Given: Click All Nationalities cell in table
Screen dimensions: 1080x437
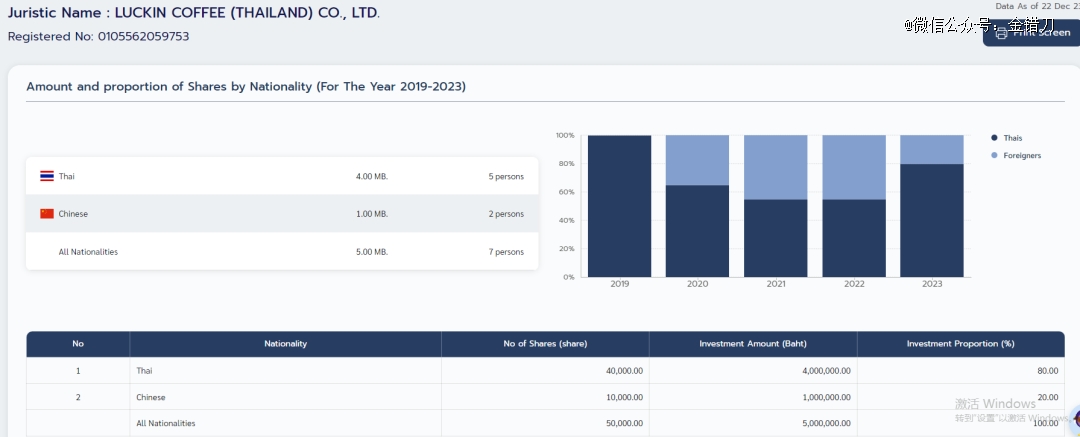Looking at the screenshot, I should tap(285, 423).
